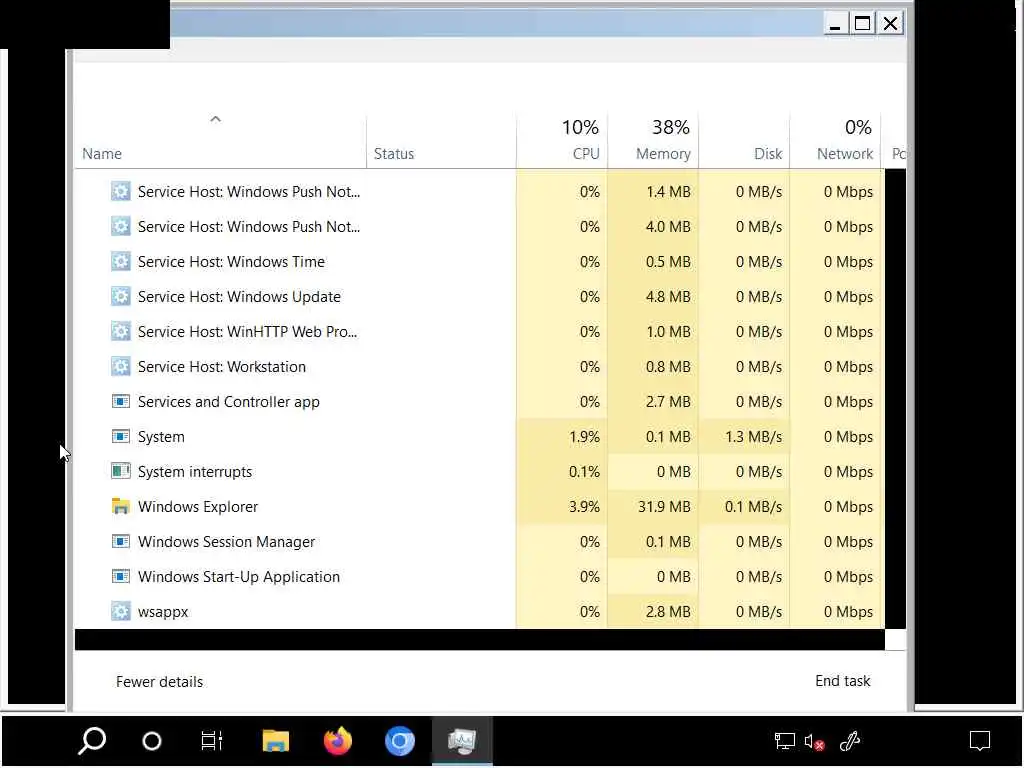
Task: Launch Firefox from the taskbar
Action: 338,741
